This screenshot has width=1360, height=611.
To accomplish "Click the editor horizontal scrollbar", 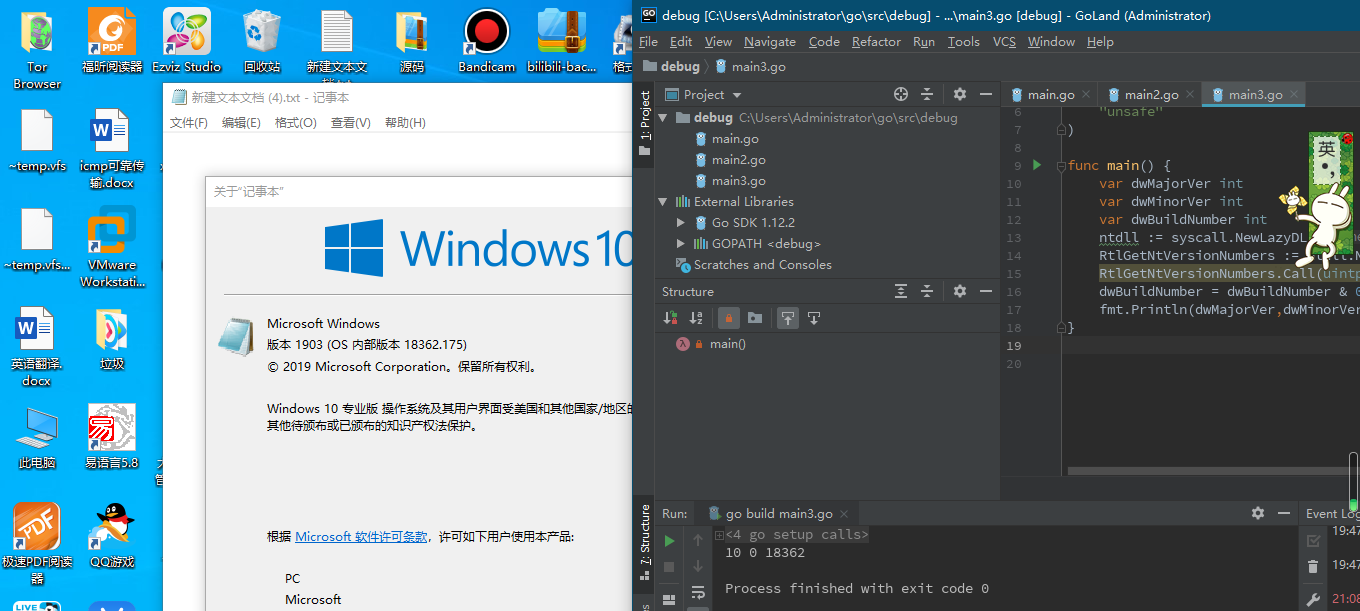I will click(x=1200, y=470).
